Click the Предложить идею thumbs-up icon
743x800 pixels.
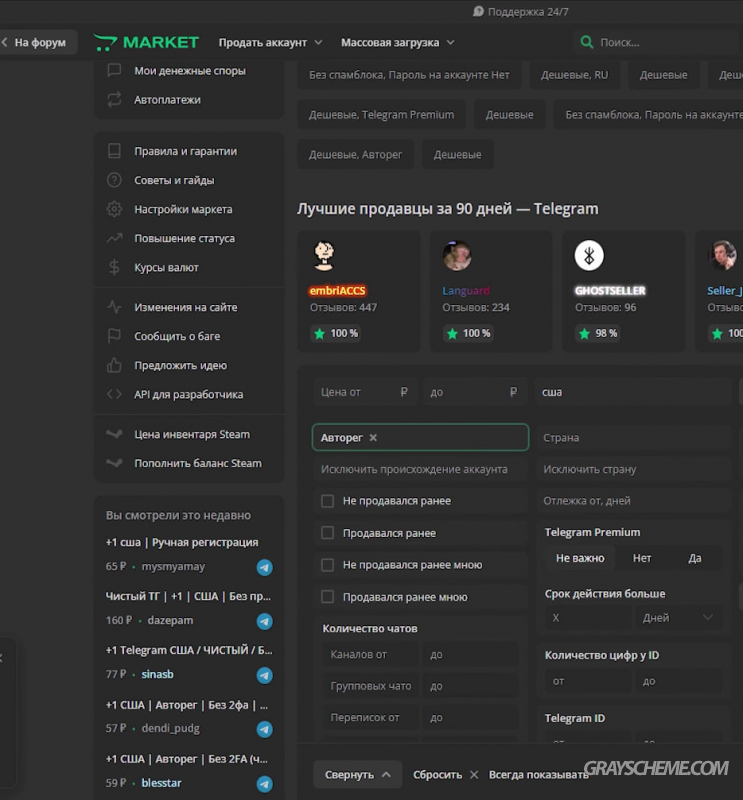point(114,365)
